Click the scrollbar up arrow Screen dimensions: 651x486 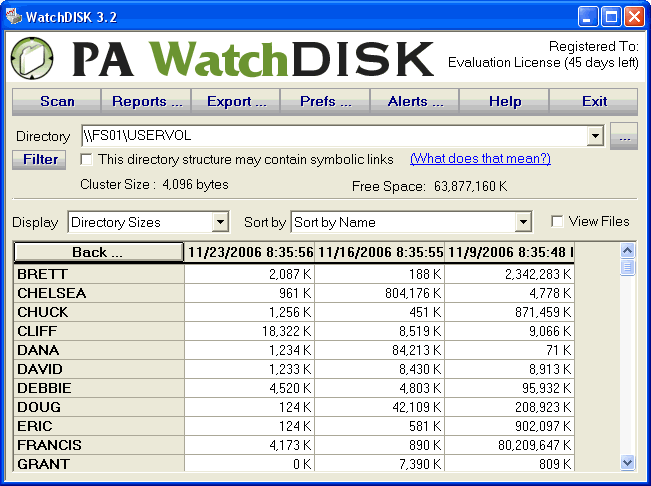[627, 250]
